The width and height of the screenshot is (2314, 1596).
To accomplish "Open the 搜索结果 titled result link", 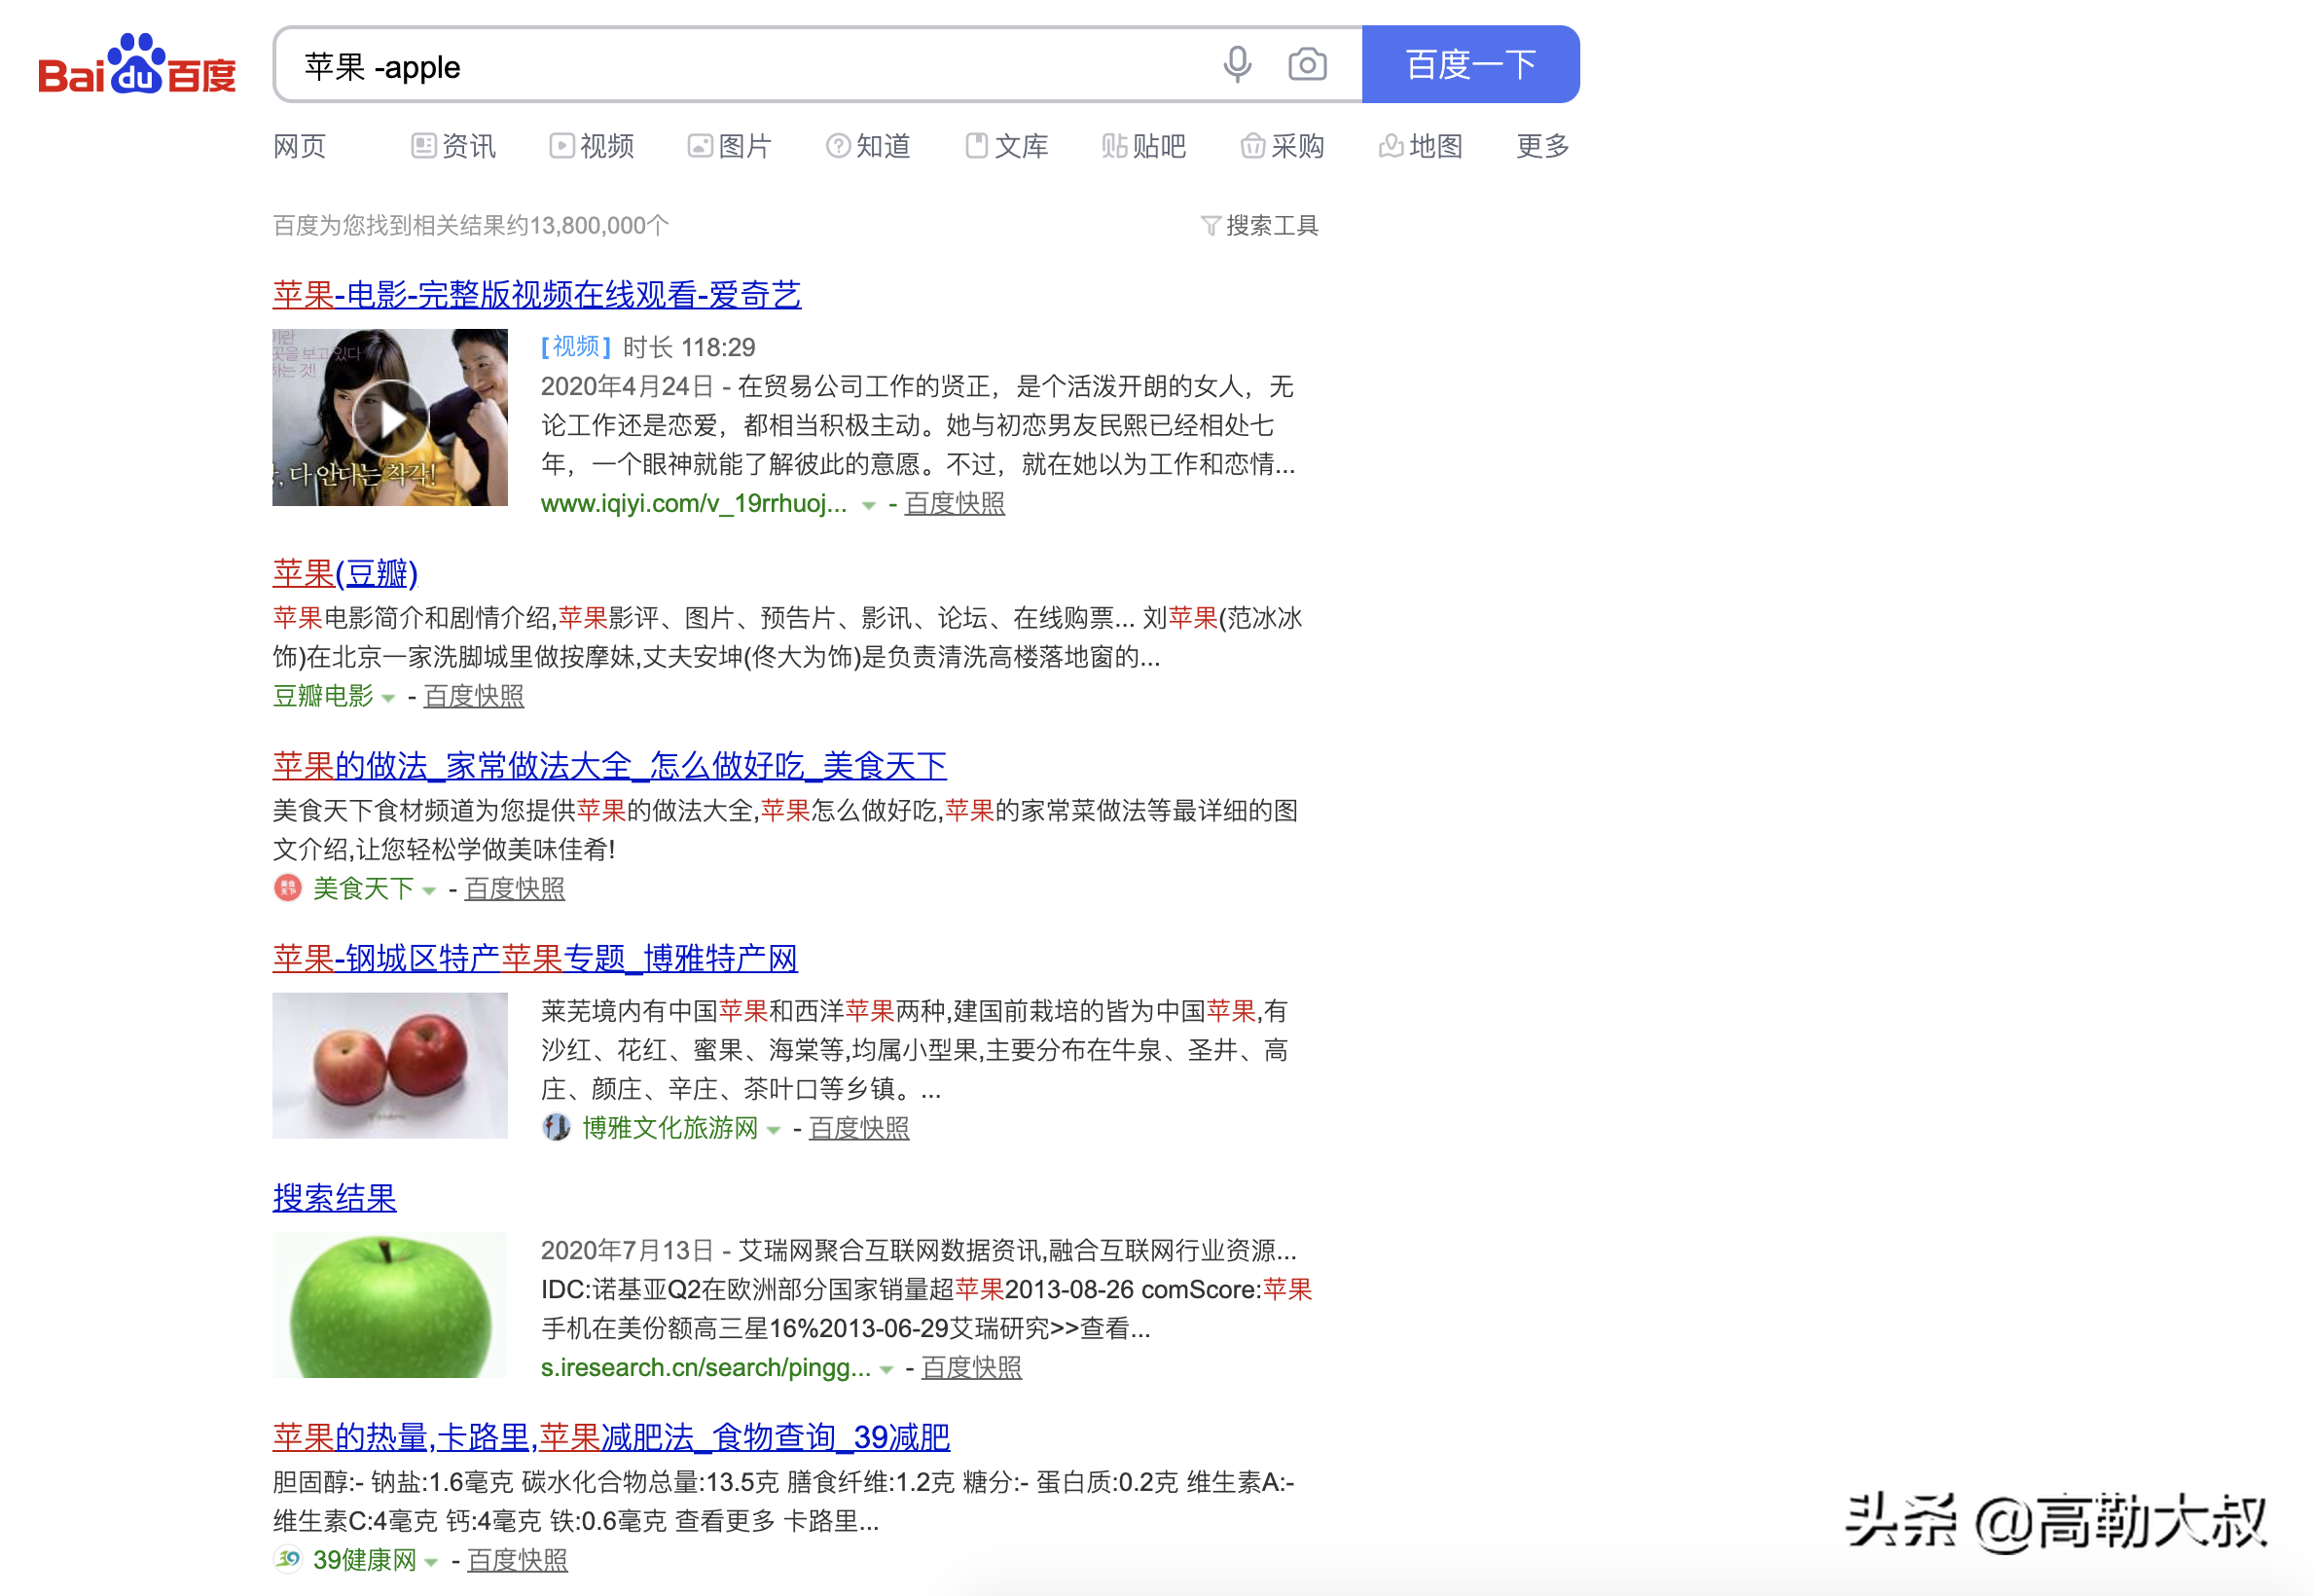I will 335,1199.
